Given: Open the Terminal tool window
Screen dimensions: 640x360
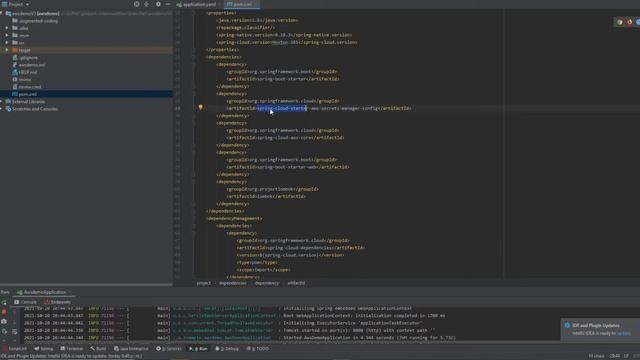Looking at the screenshot, I should point(71,349).
